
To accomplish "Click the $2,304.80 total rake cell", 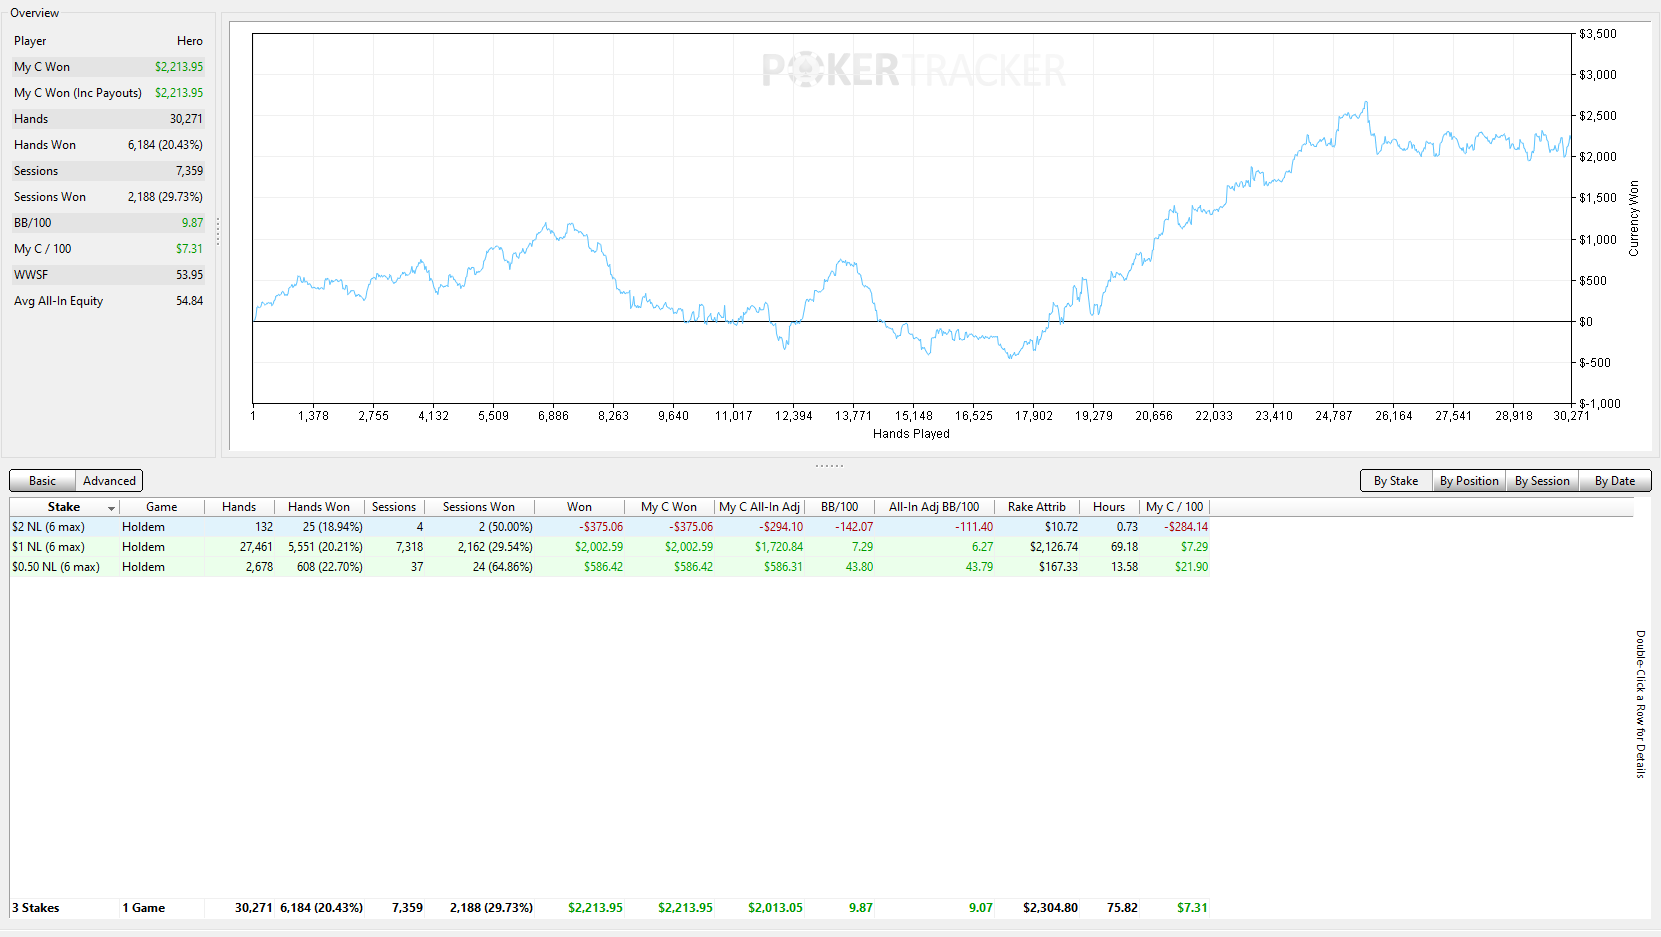I will click(x=1050, y=908).
